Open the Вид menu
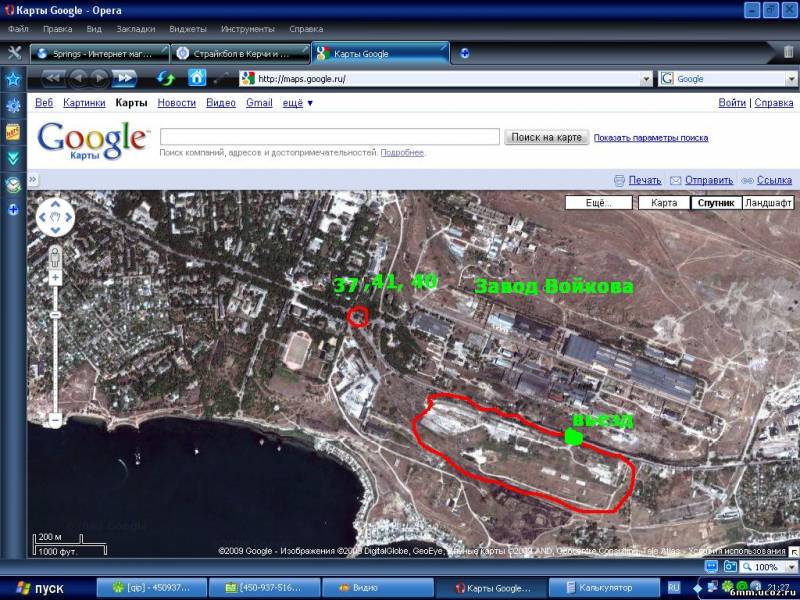 coord(94,29)
